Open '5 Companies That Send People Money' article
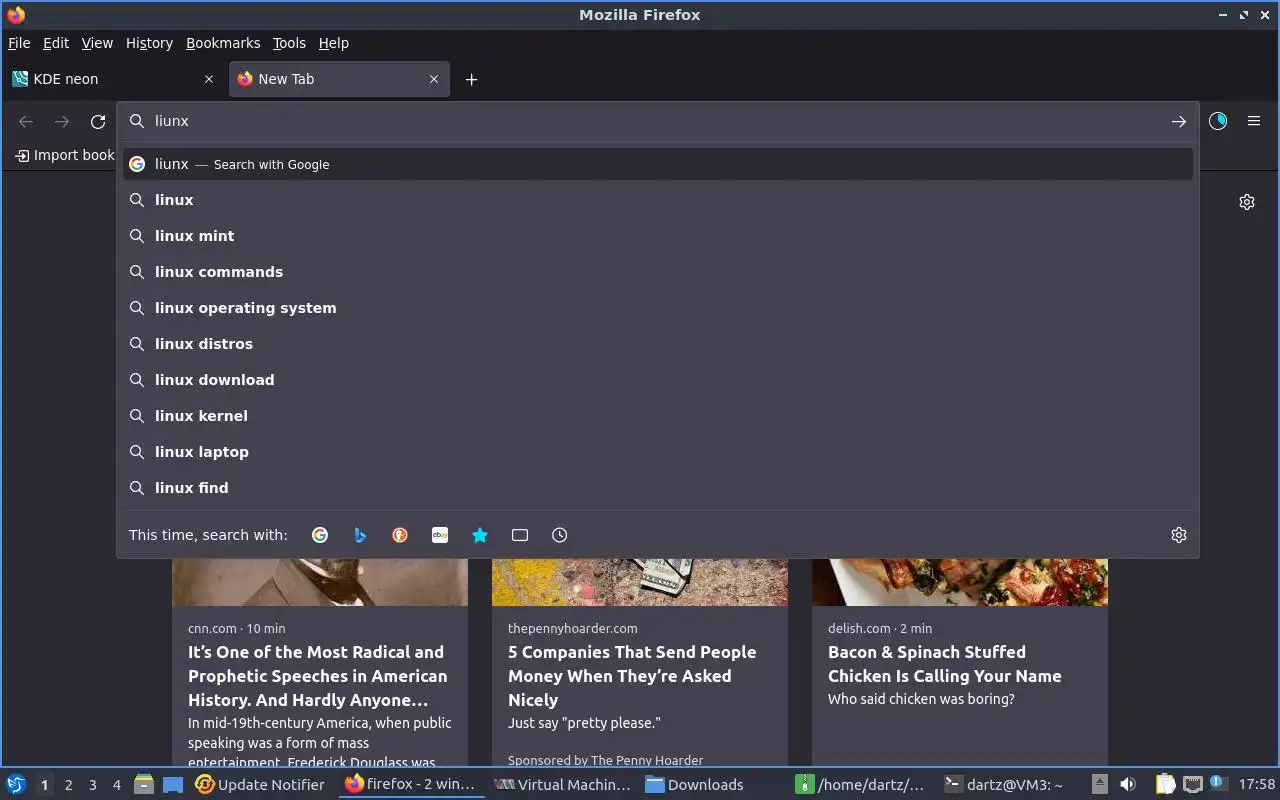 [632, 676]
